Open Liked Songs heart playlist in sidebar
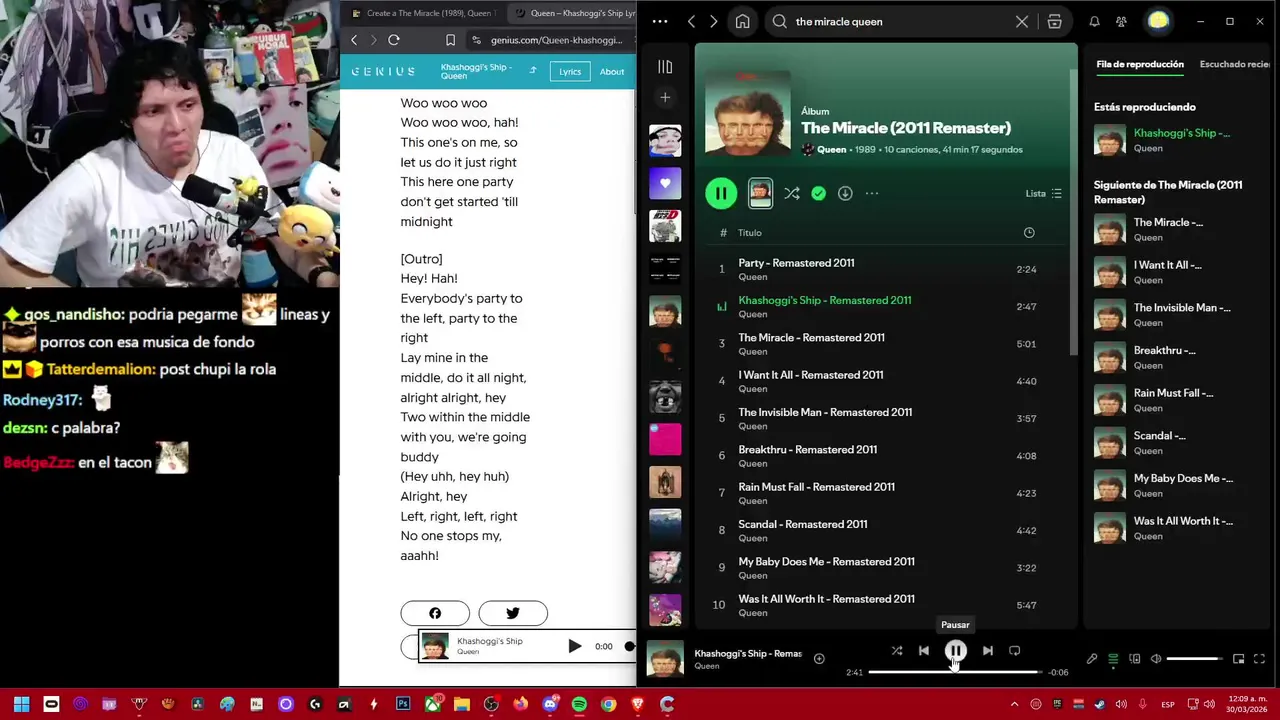 point(665,183)
